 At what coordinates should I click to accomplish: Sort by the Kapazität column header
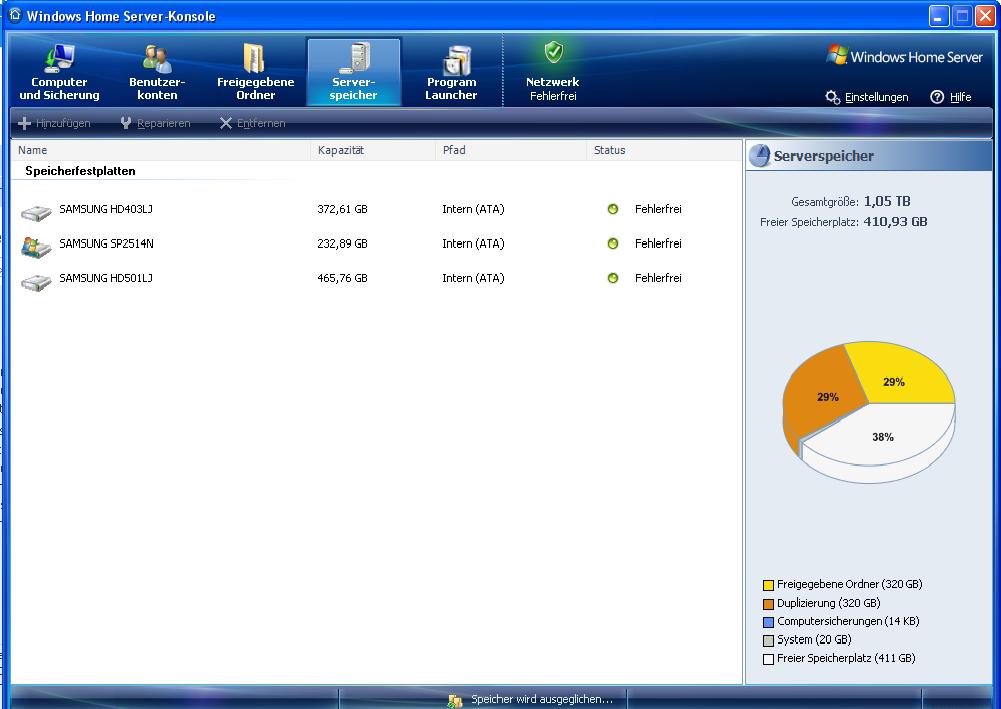tap(373, 150)
